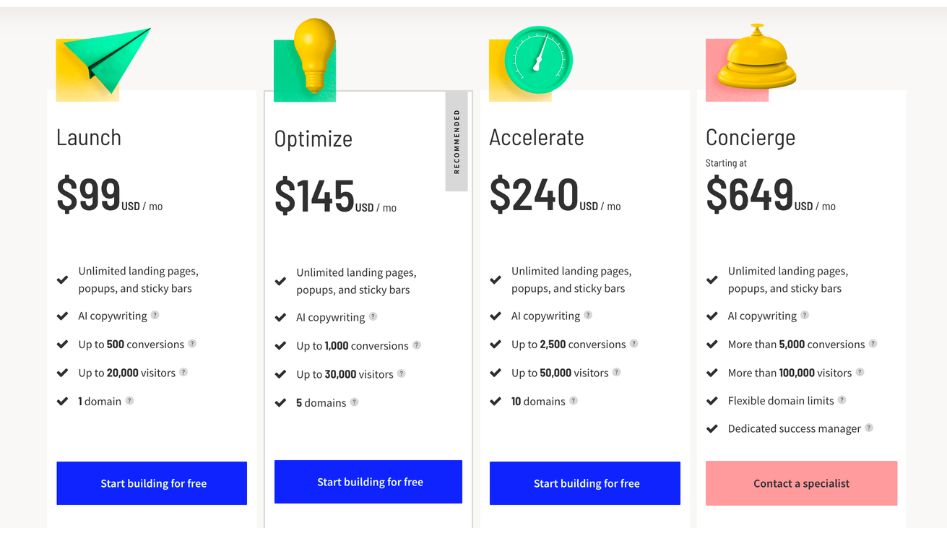Screen dimensions: 947x535
Task: Click help icon beside Dedicated success manager
Action: click(869, 428)
